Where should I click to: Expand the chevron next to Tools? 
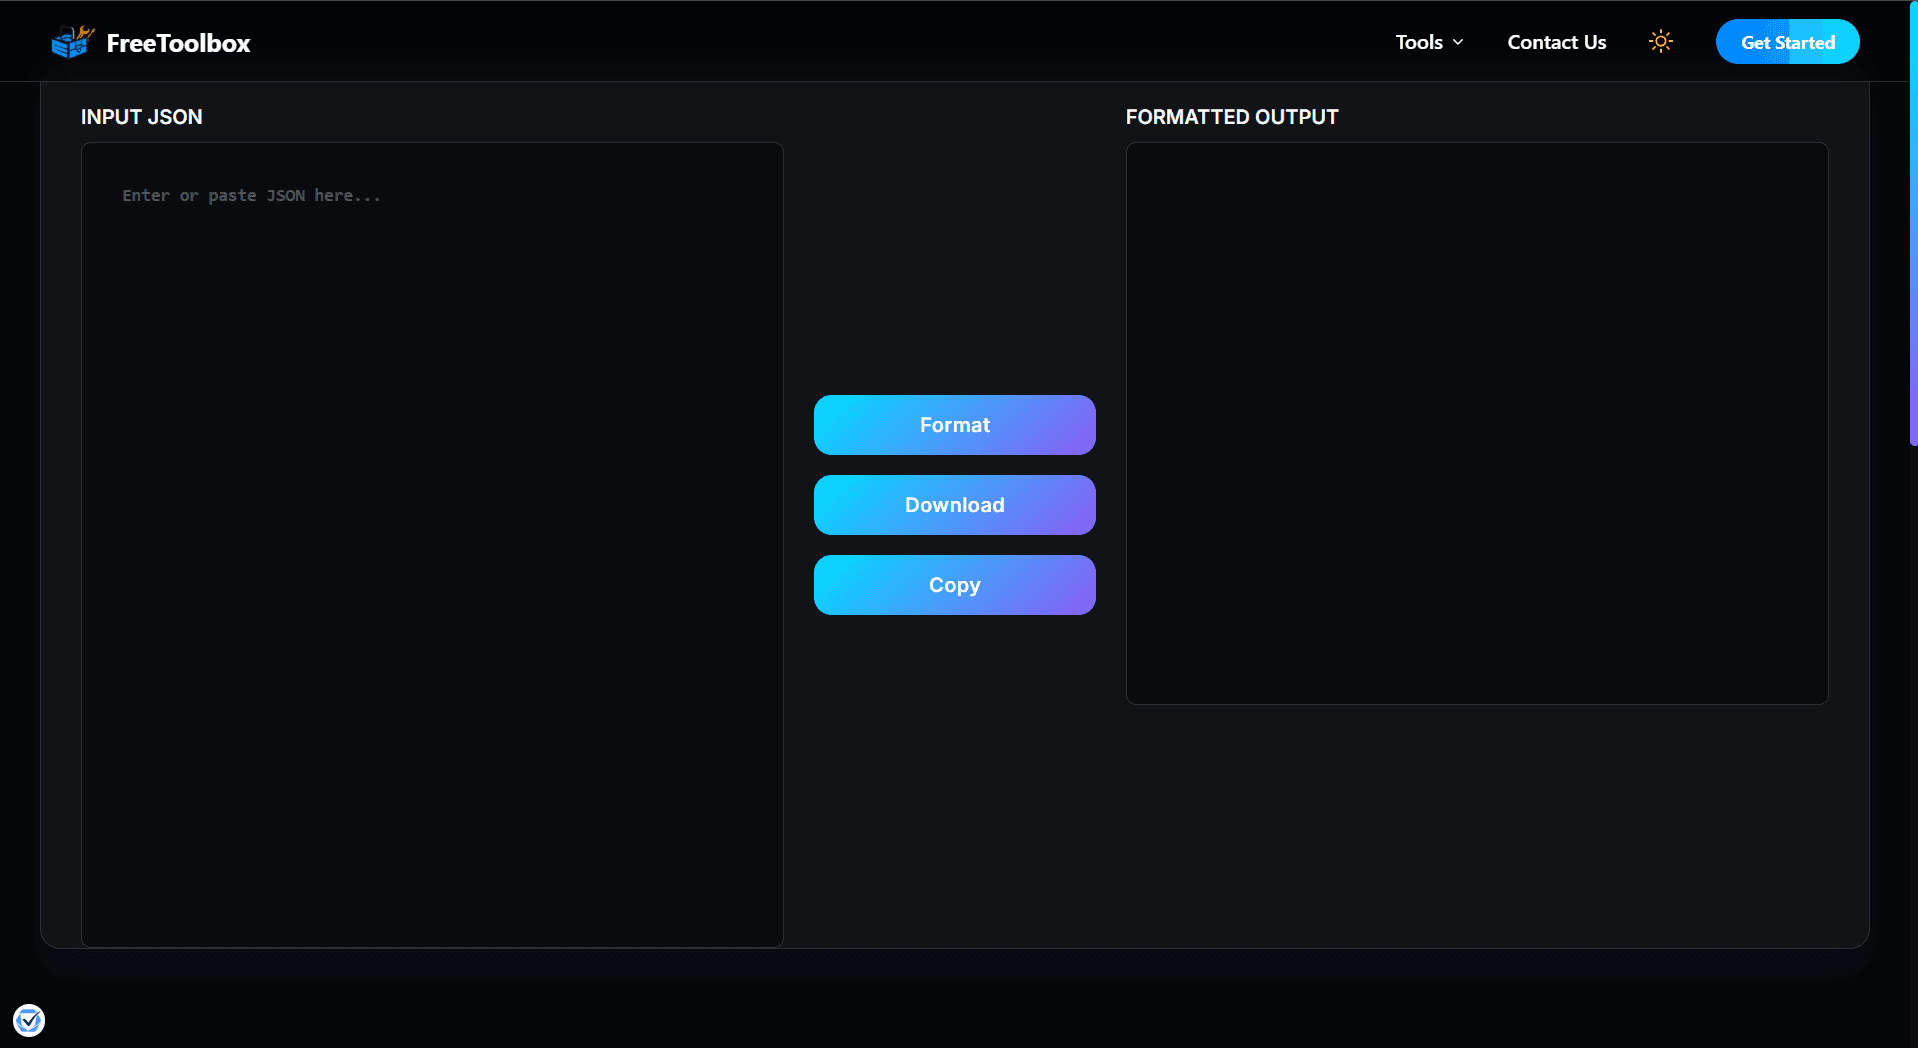[x=1456, y=43]
